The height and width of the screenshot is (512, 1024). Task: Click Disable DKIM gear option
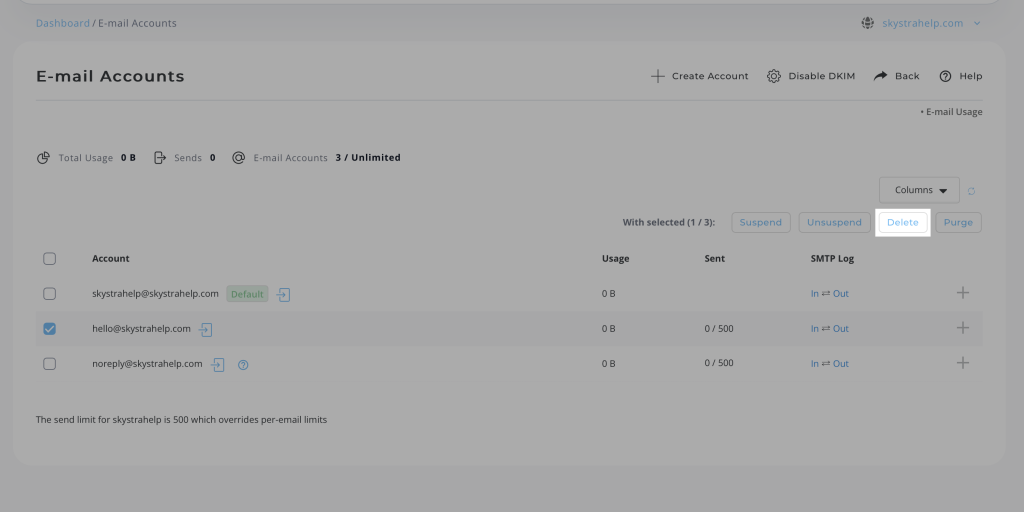tap(813, 76)
